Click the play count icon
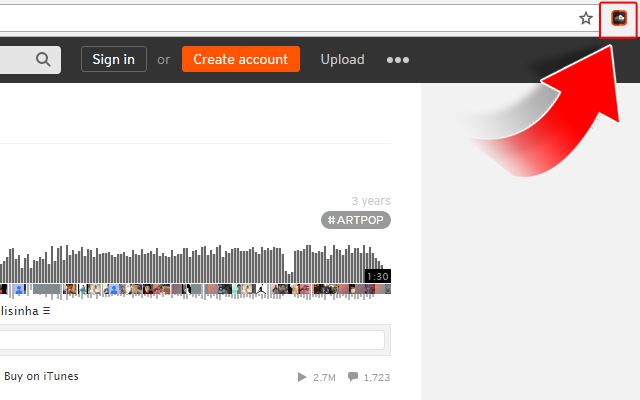640x400 pixels. [x=302, y=377]
